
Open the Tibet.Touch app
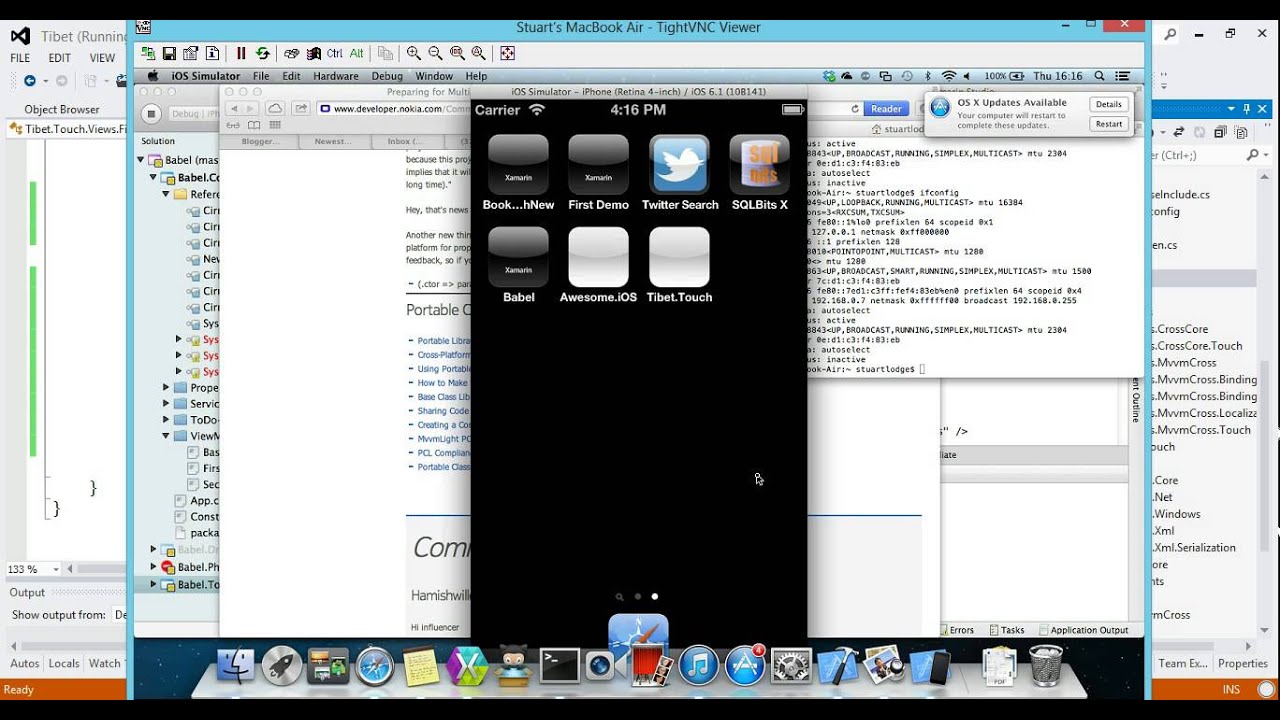(x=679, y=257)
